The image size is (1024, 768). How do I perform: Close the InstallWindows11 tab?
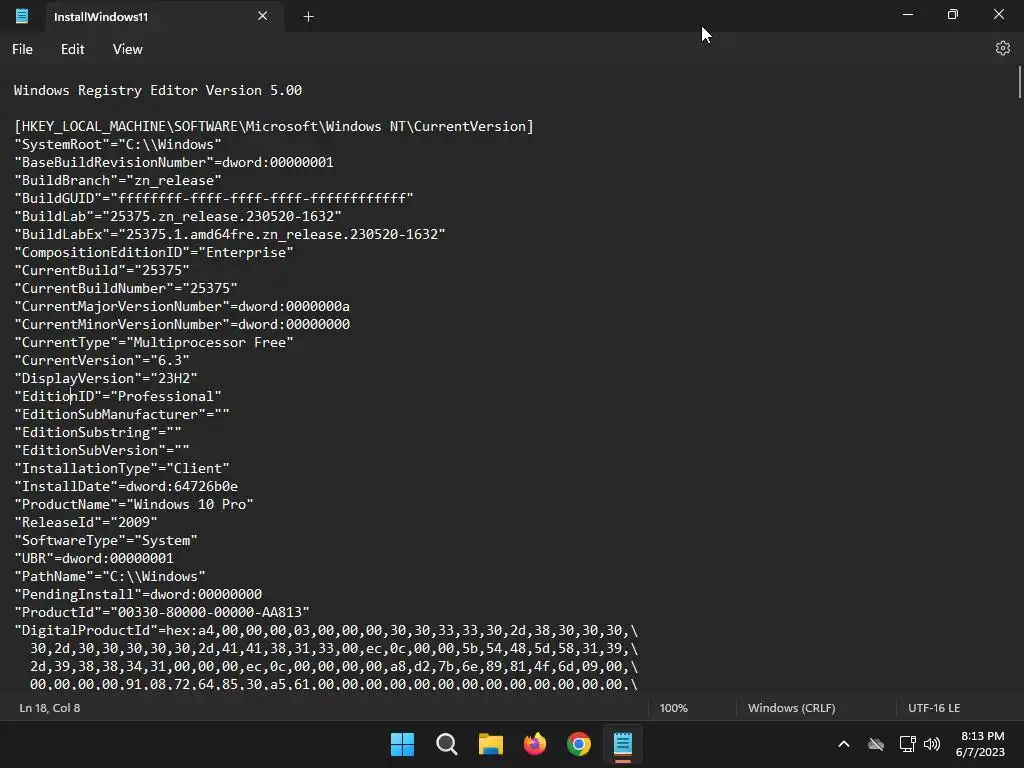tap(263, 16)
